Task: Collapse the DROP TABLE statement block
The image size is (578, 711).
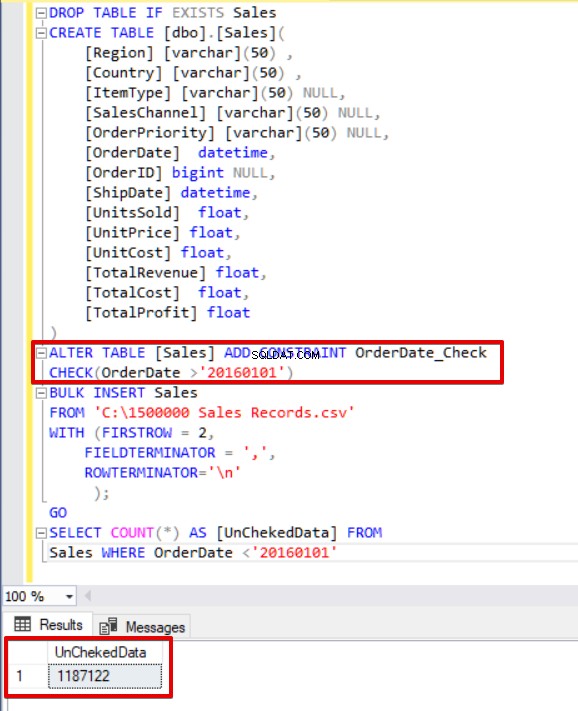Action: (x=41, y=13)
